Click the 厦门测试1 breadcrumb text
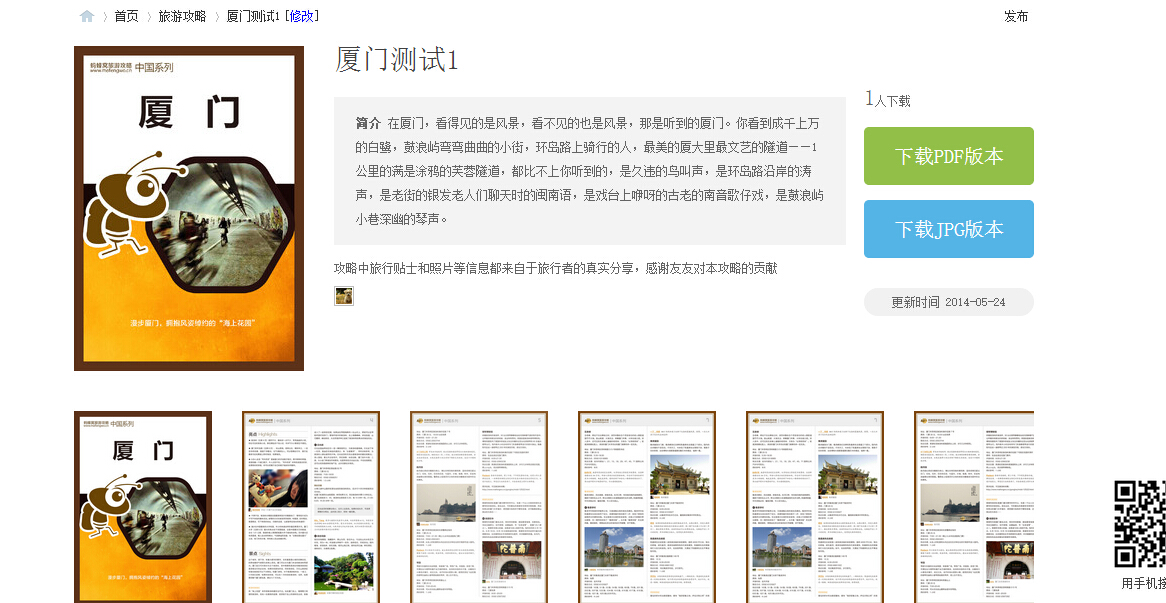Image resolution: width=1166 pixels, height=603 pixels. point(253,16)
